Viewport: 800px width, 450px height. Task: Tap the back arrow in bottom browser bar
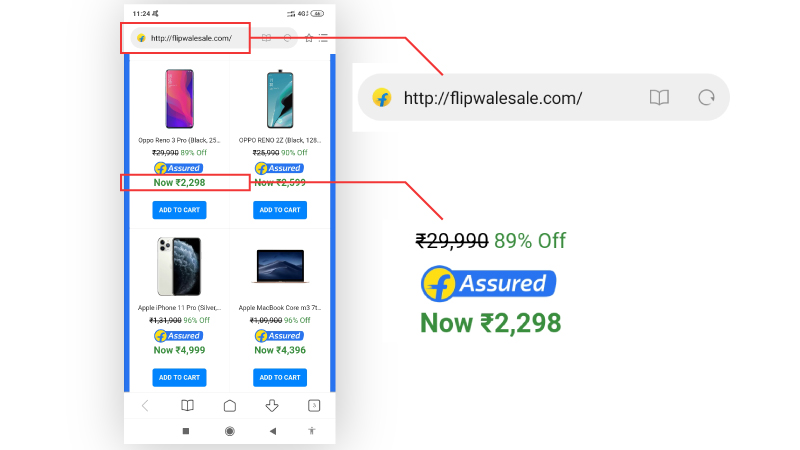(x=145, y=406)
